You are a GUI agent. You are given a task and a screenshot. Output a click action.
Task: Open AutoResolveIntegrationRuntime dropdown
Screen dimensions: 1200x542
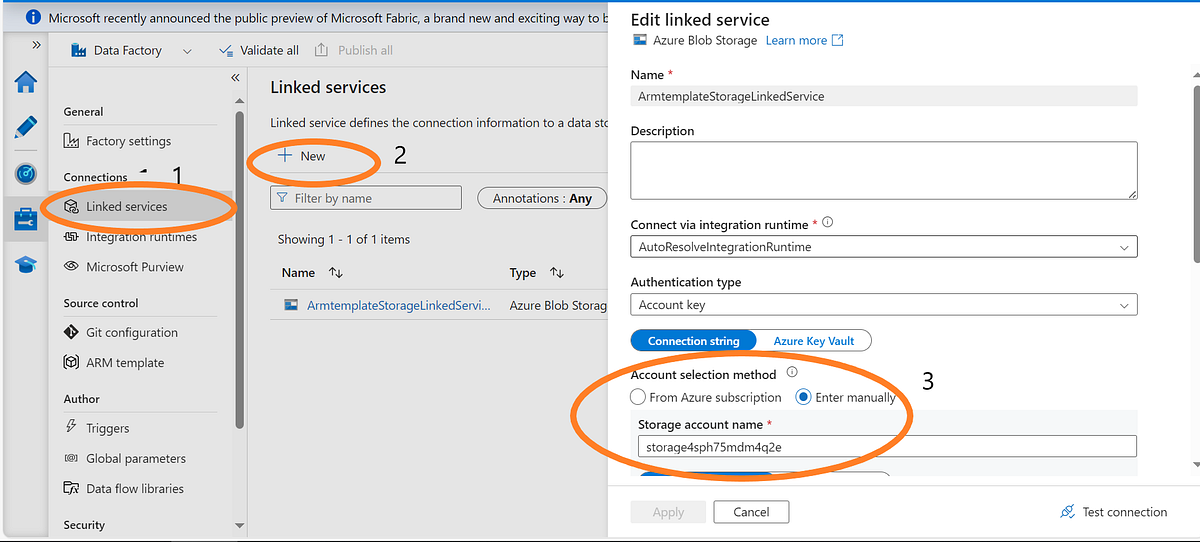(884, 246)
